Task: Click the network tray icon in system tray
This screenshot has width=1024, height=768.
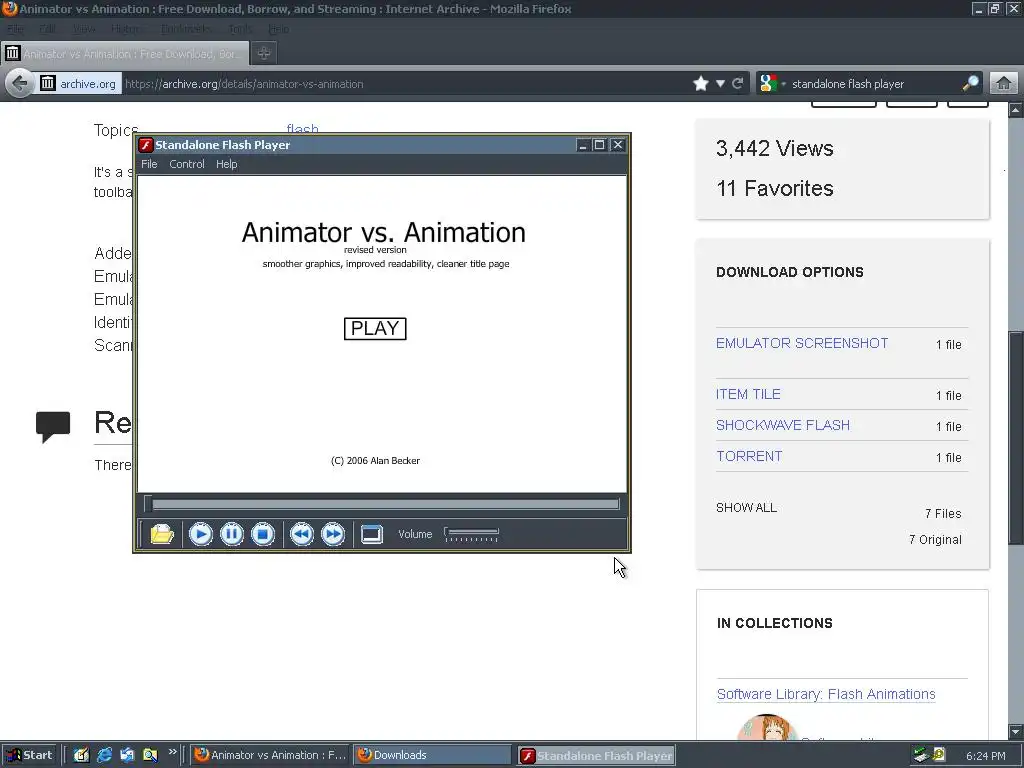Action: (x=921, y=755)
